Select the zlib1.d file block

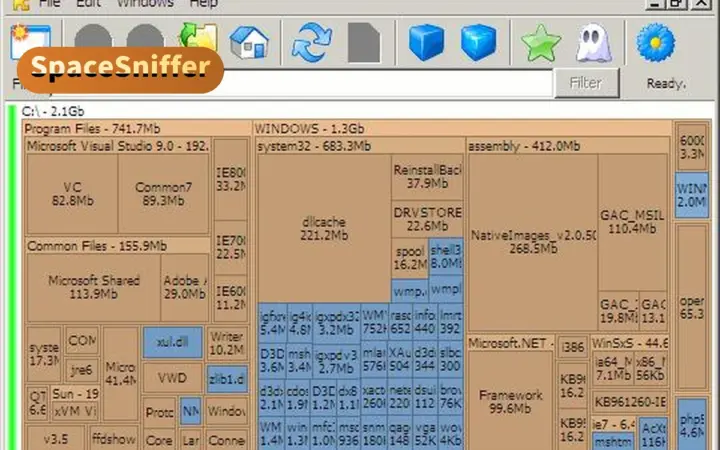tap(227, 379)
